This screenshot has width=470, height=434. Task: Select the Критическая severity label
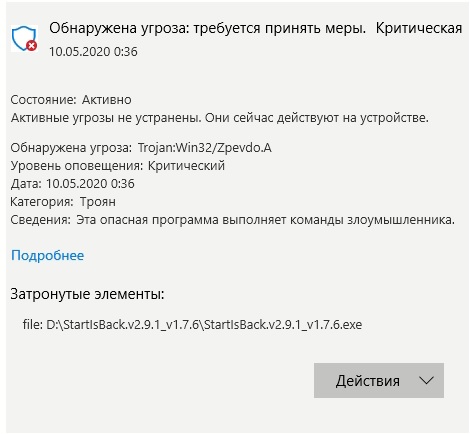pos(419,29)
